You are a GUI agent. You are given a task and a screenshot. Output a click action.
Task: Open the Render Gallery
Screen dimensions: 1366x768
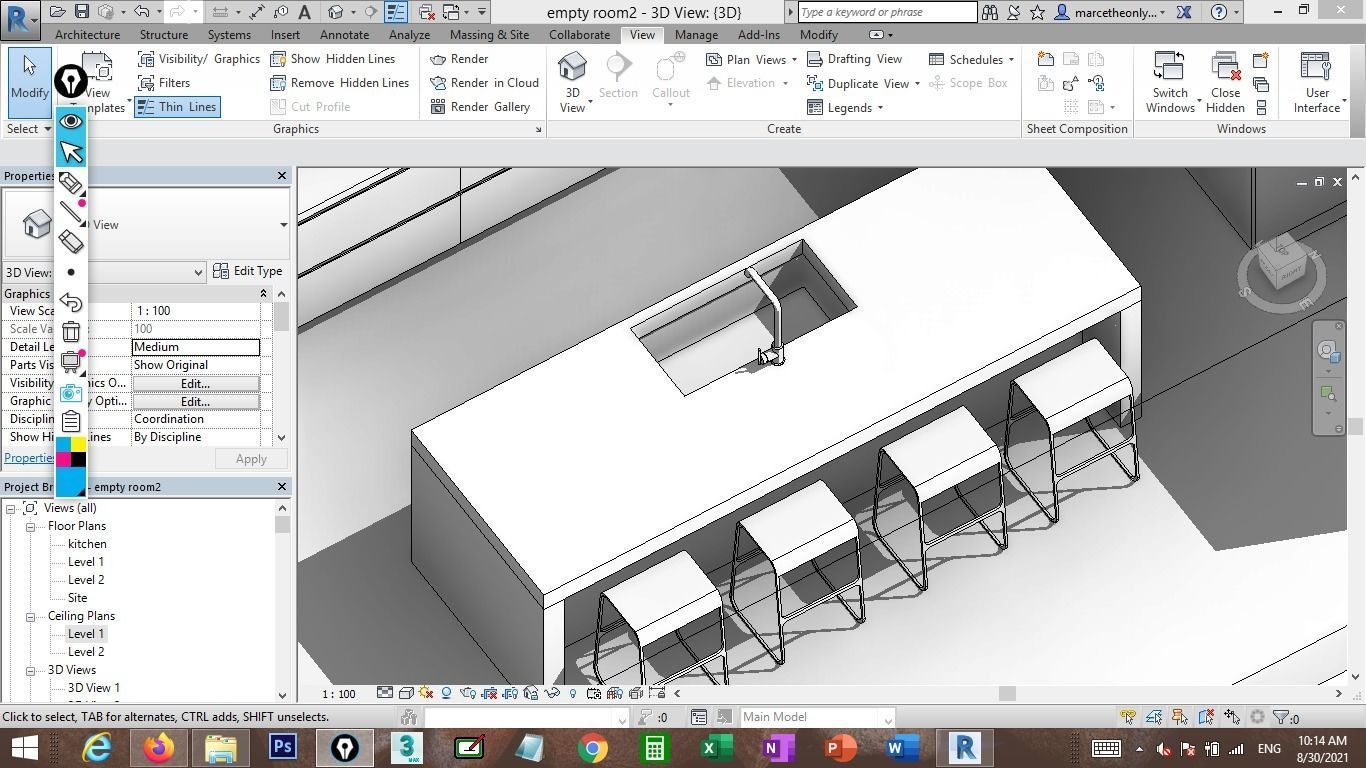pyautogui.click(x=480, y=107)
